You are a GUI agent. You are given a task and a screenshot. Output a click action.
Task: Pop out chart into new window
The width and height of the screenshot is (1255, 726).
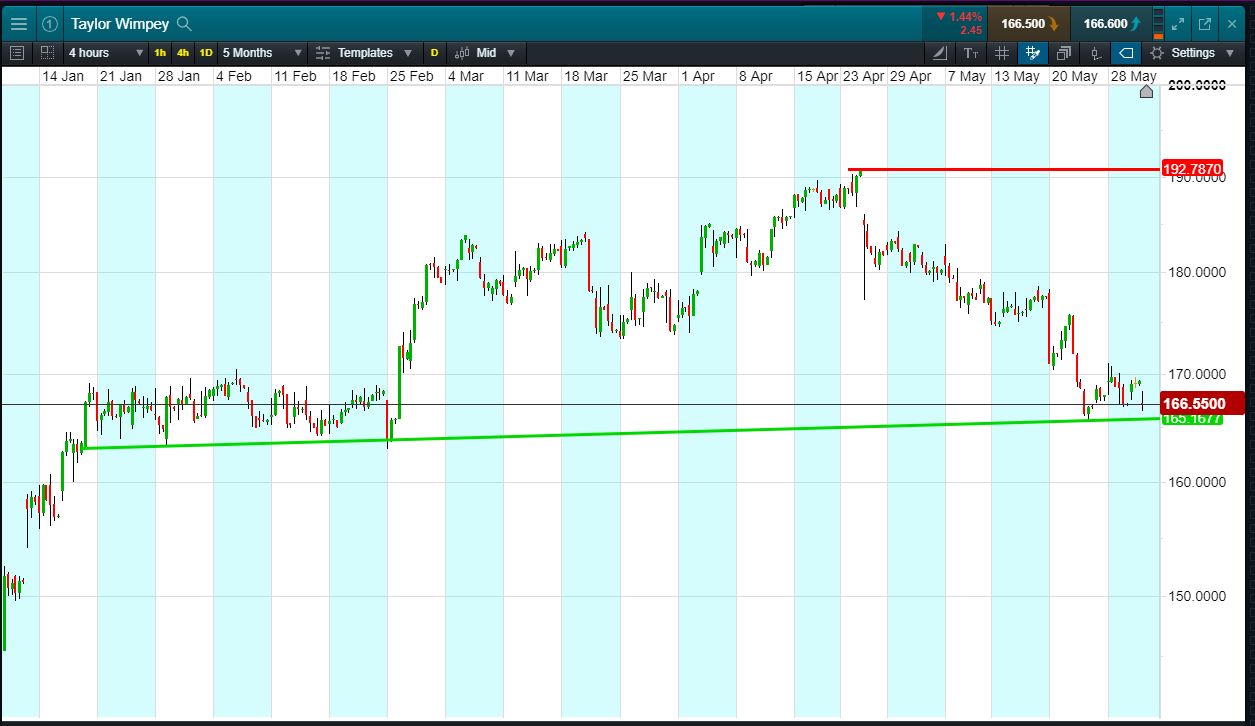coord(1205,24)
